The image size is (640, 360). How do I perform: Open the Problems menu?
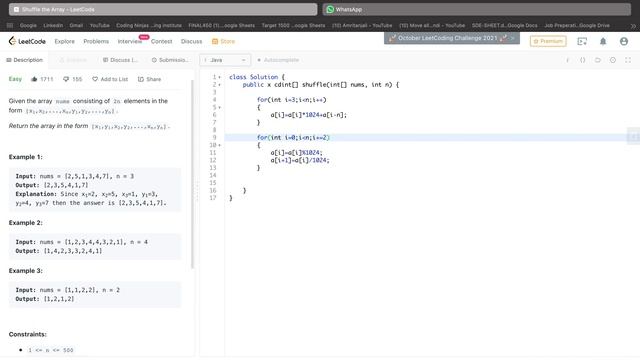click(x=96, y=41)
